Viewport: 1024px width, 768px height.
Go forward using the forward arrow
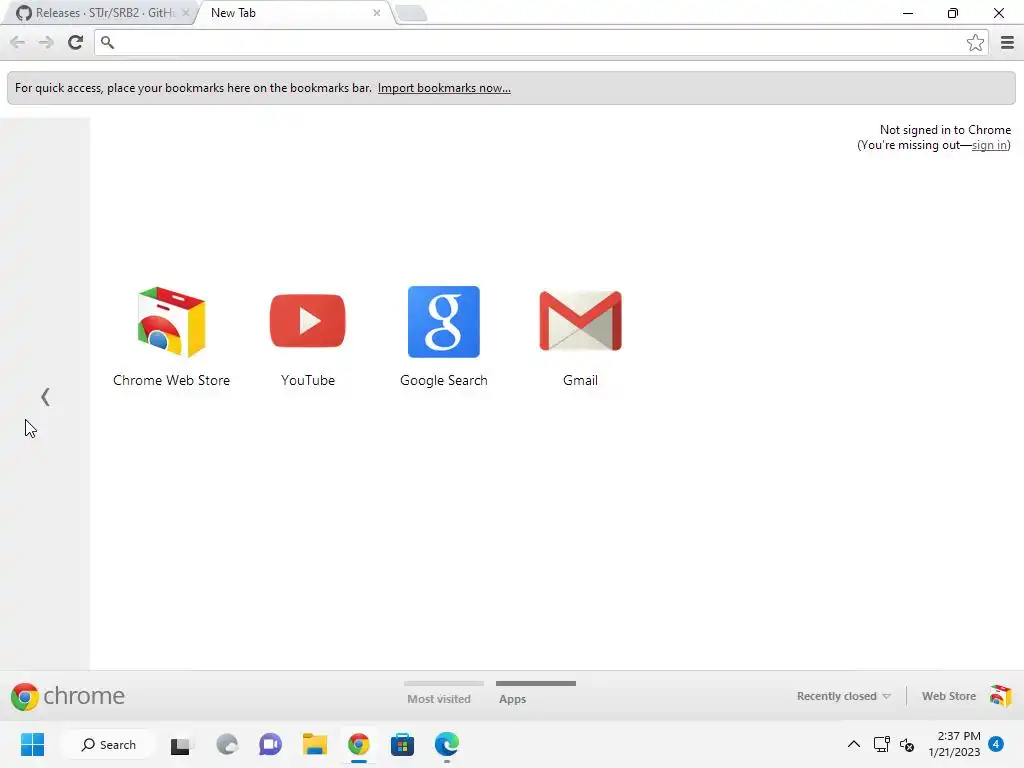(x=46, y=42)
